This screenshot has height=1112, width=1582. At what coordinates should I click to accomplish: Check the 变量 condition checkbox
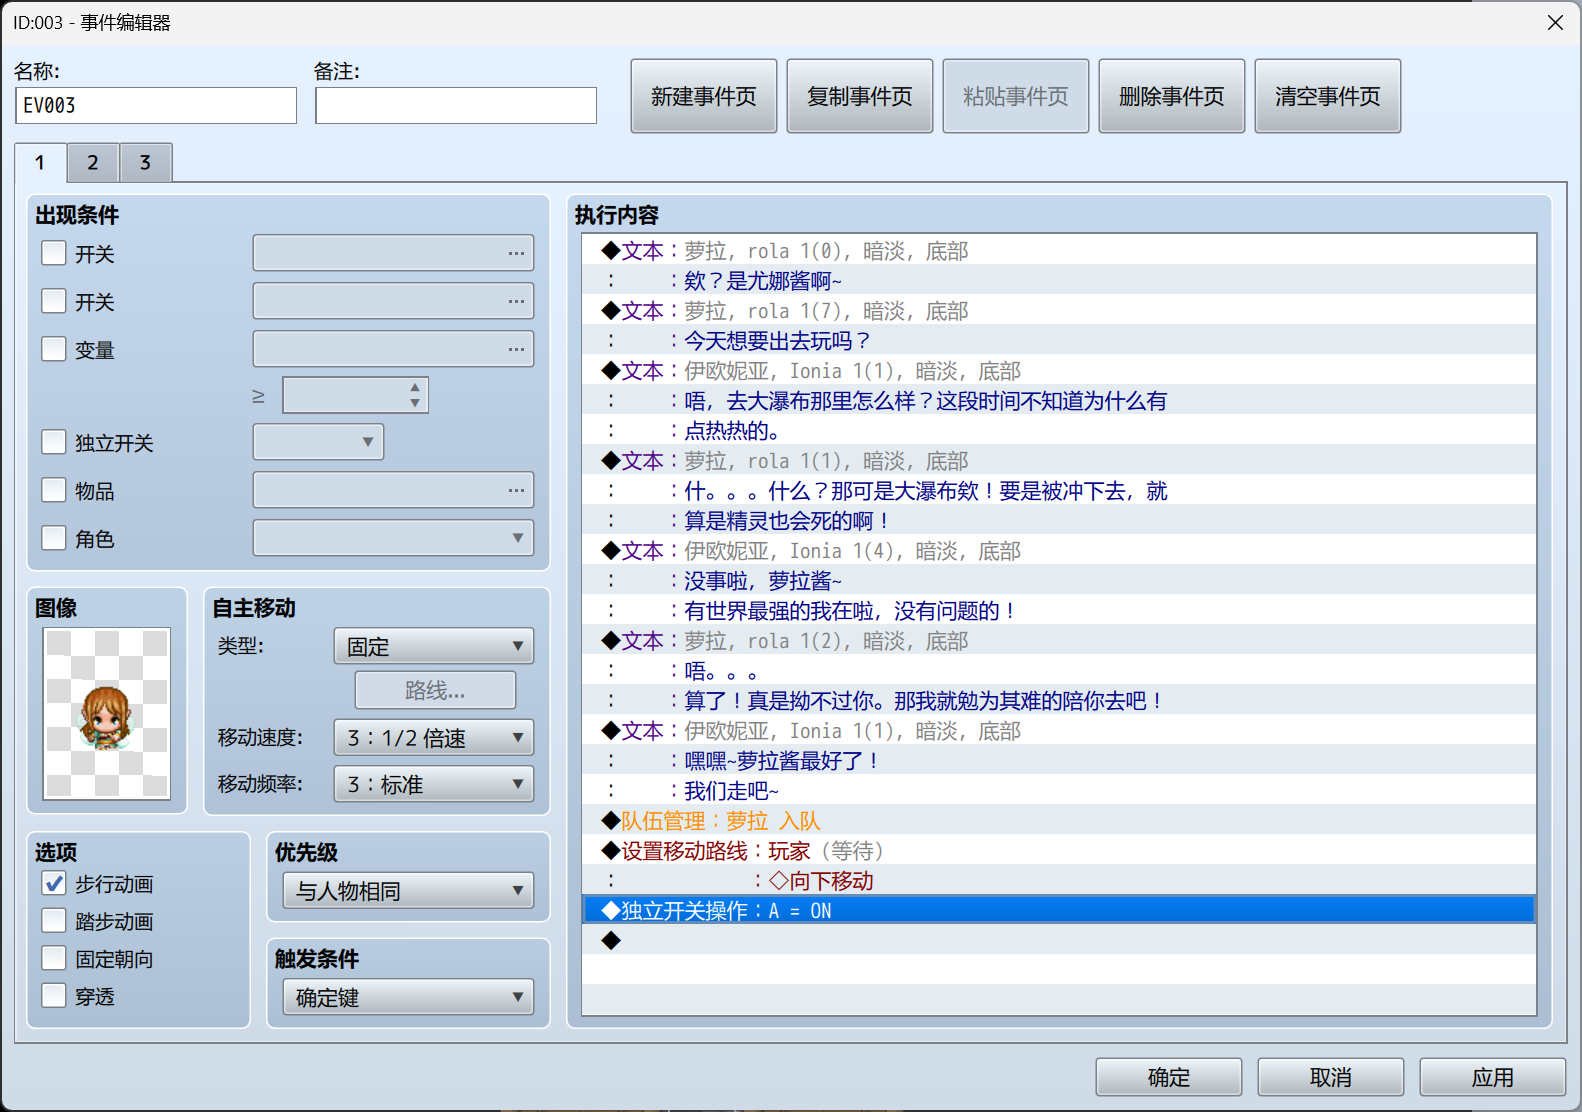[x=54, y=349]
